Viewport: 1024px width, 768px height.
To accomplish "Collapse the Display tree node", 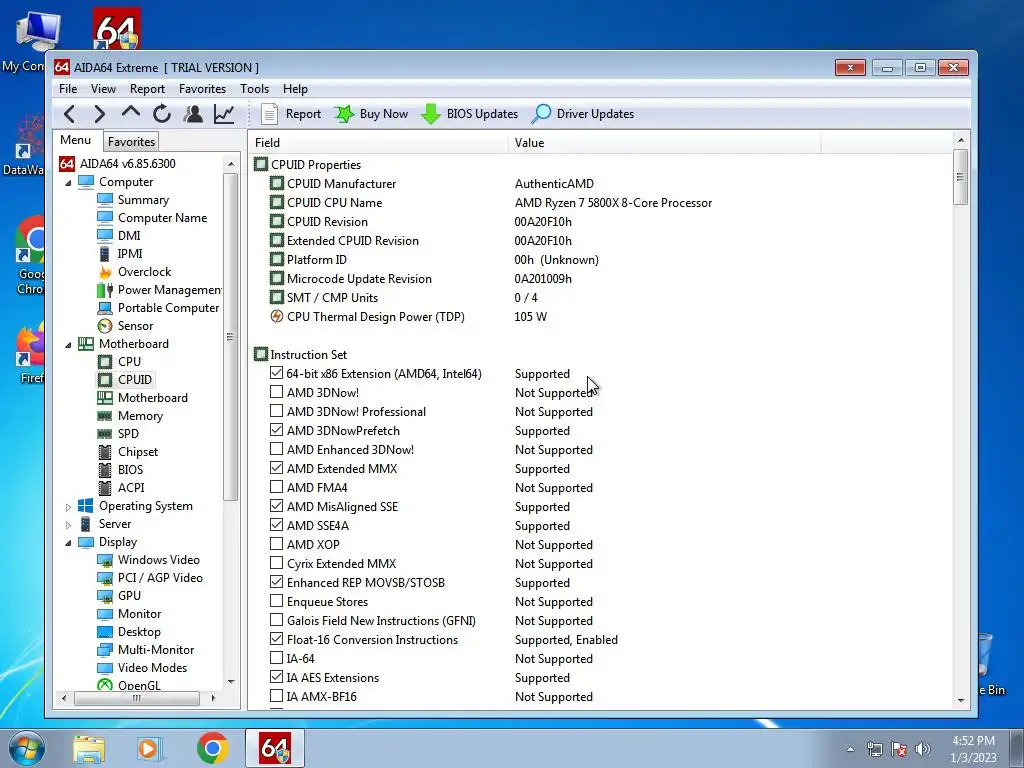I will [69, 543].
